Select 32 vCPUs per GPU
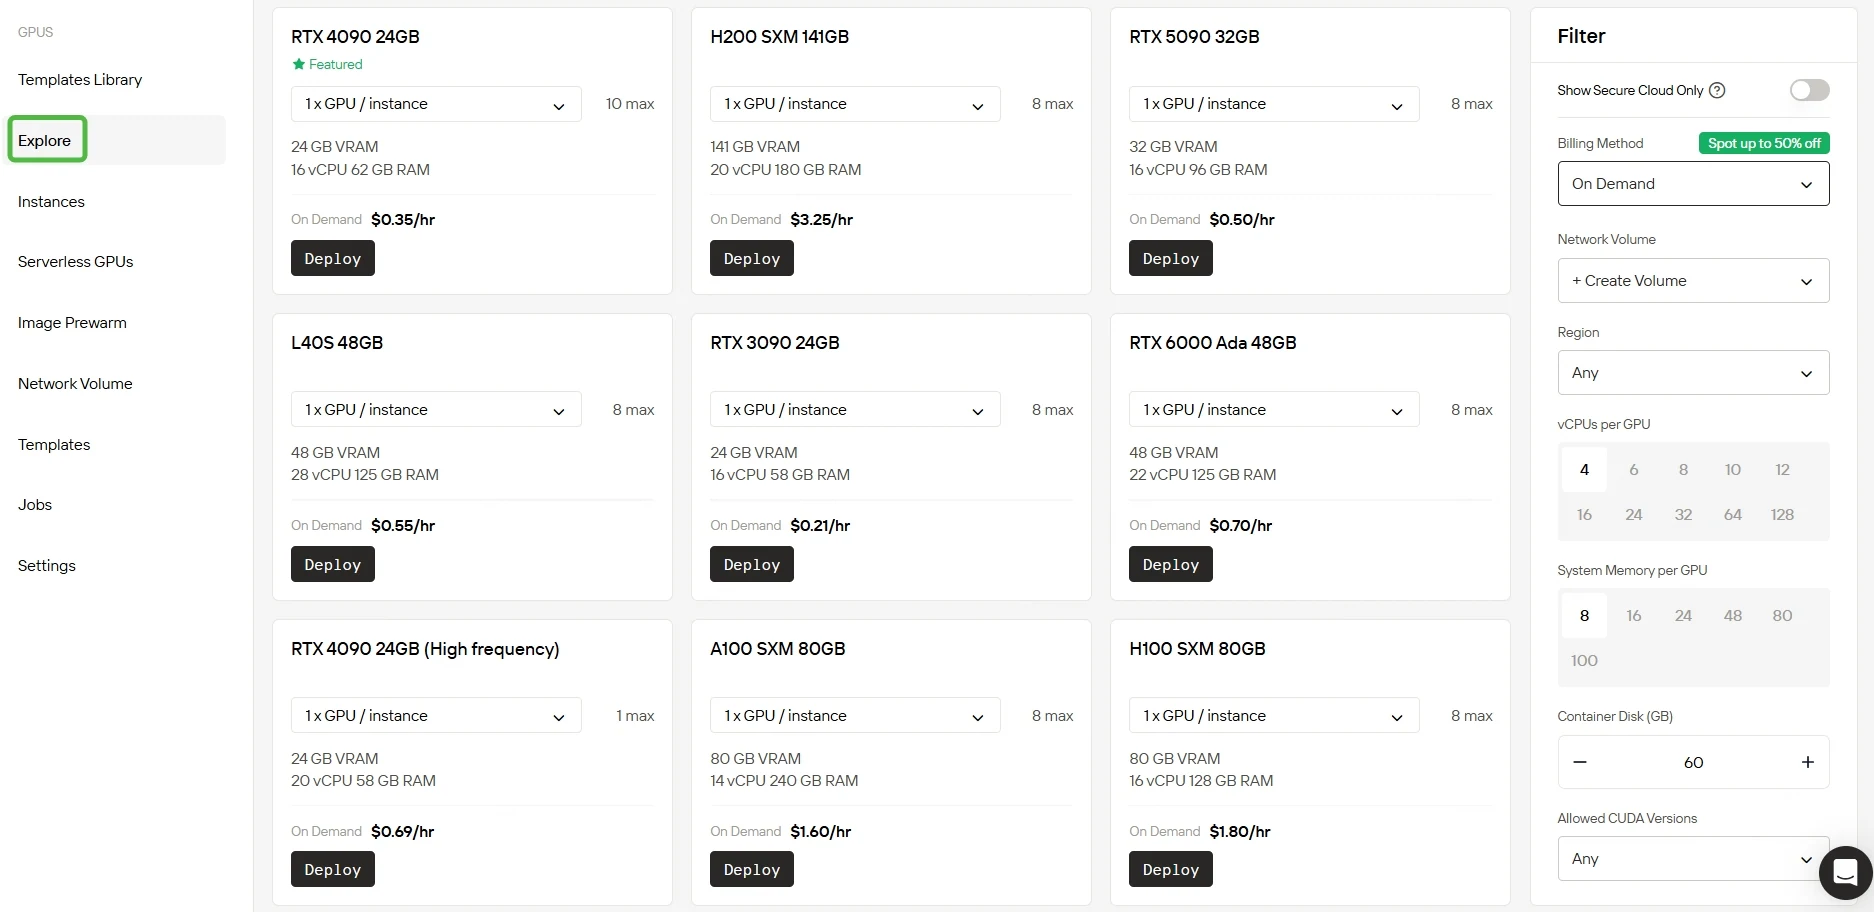Viewport: 1874px width, 912px height. coord(1683,514)
